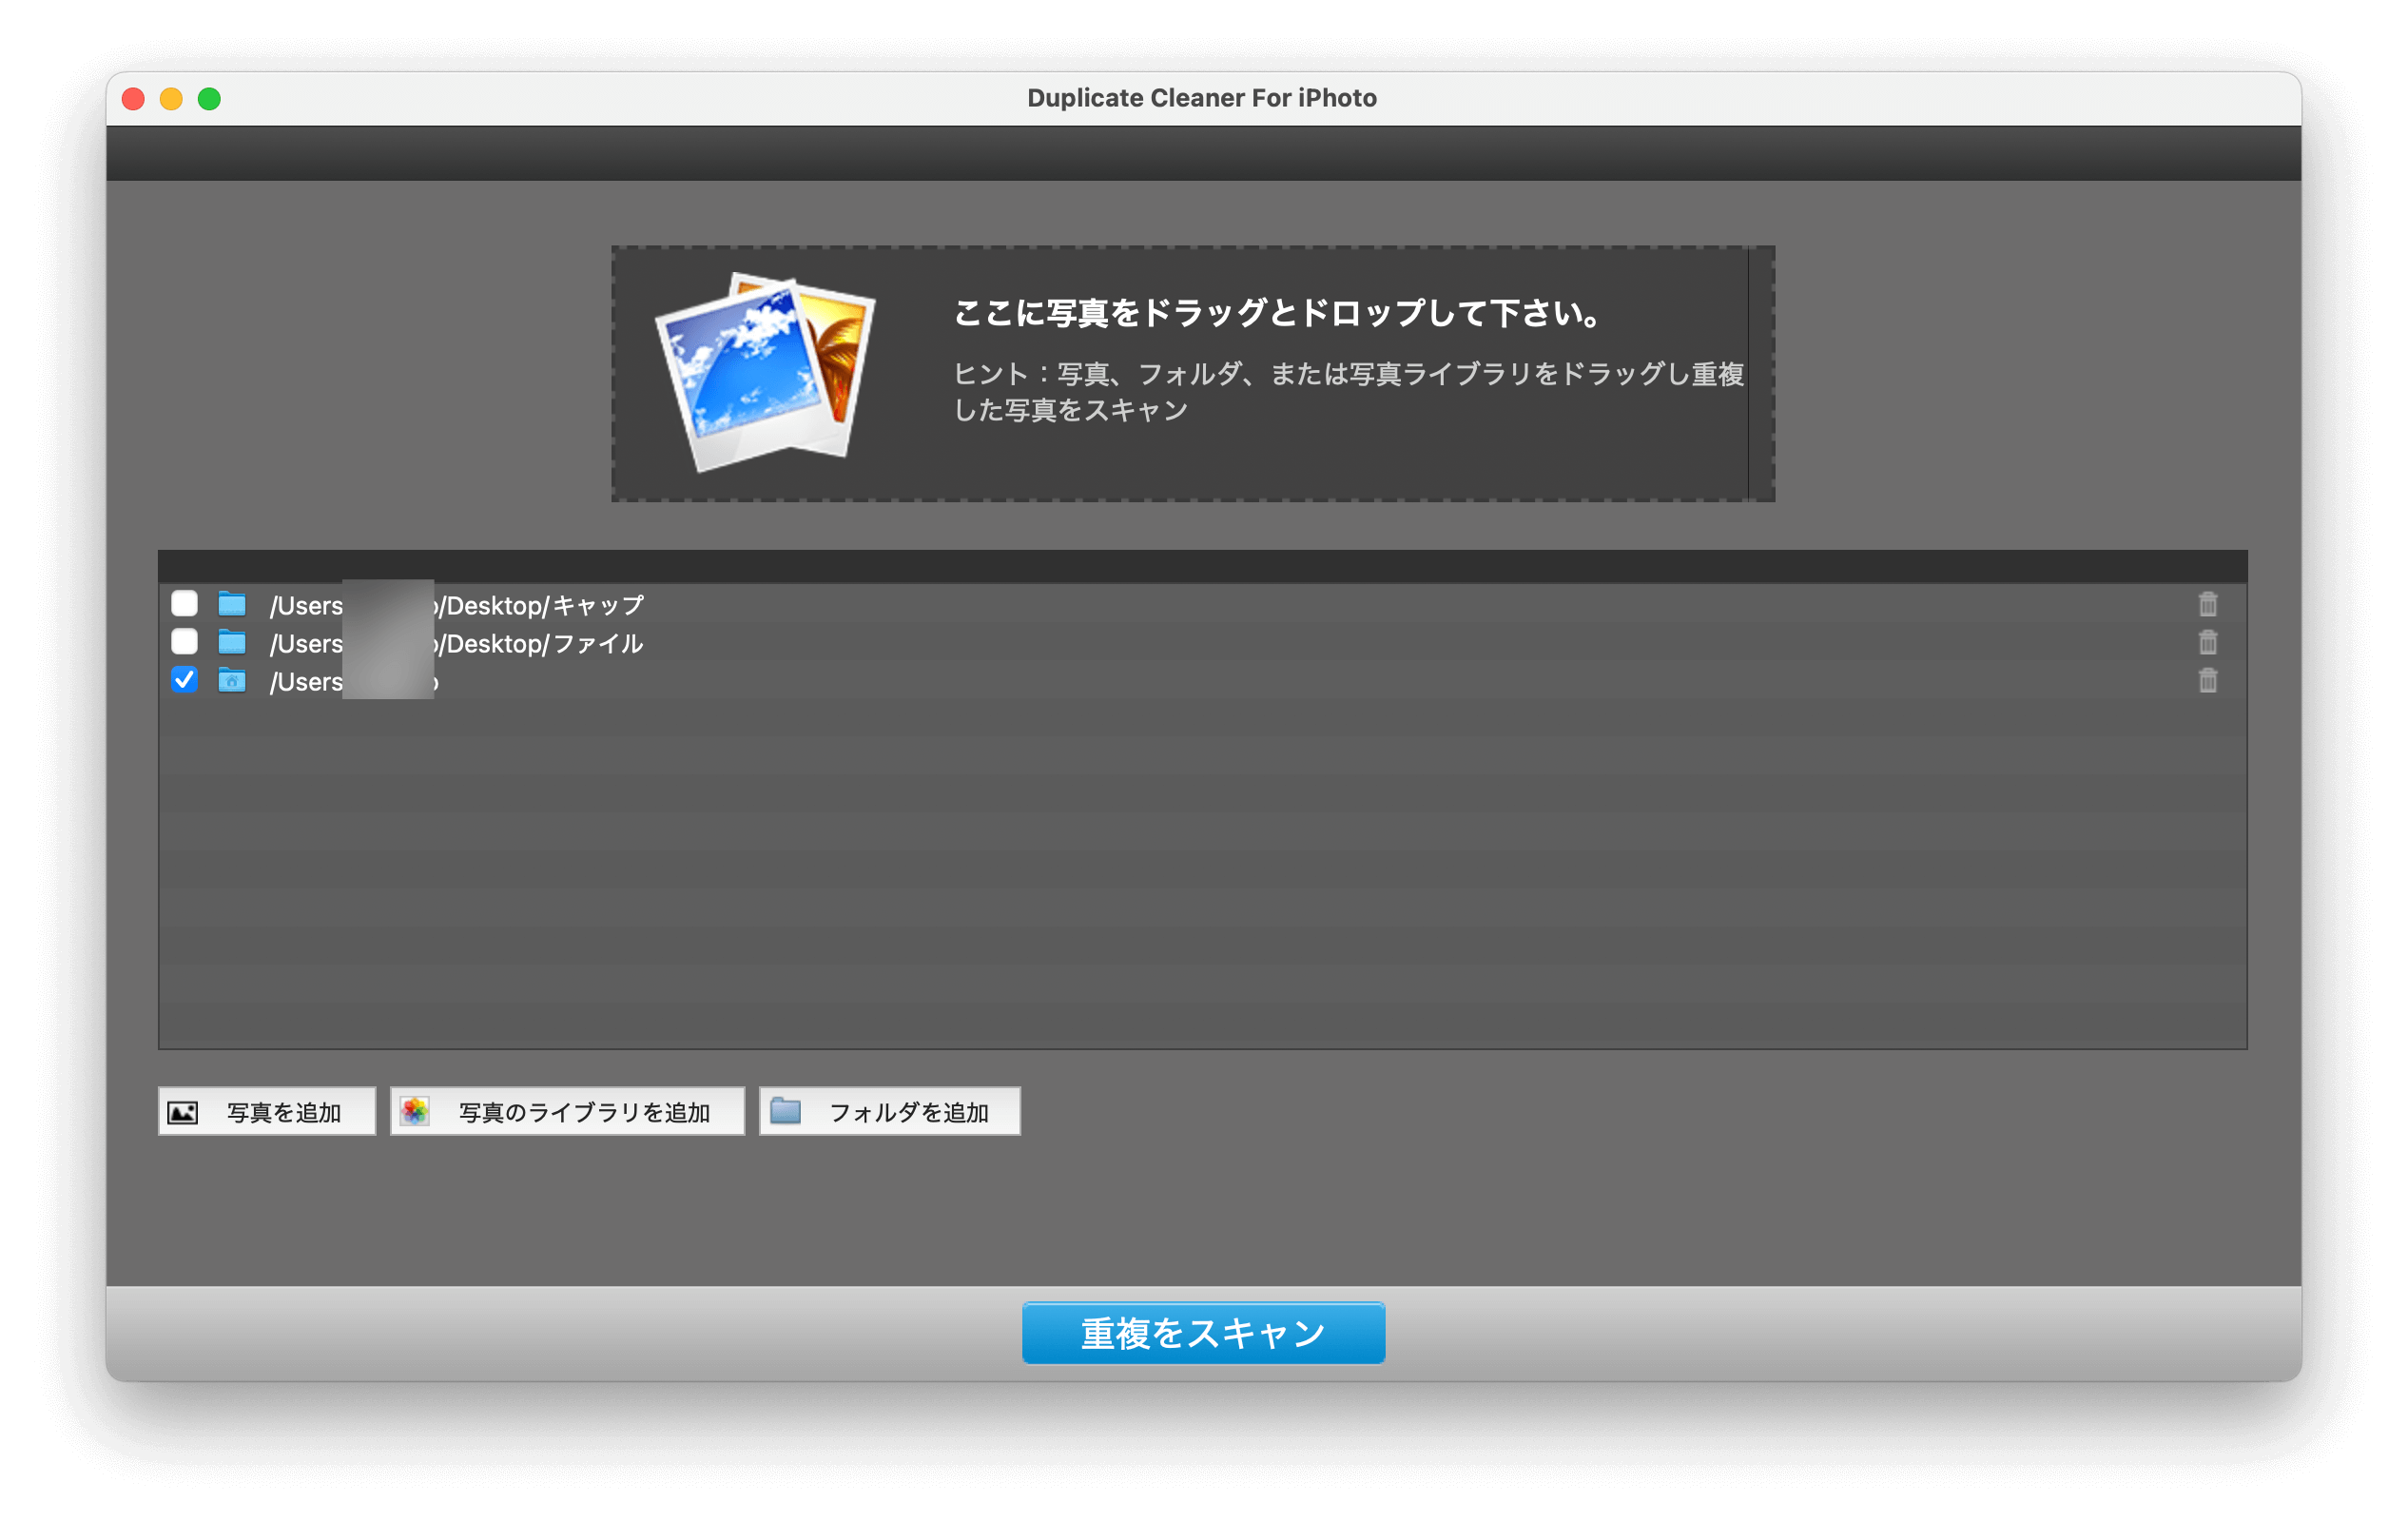Minimize the window with yellow button
This screenshot has height=1522, width=2408.
pos(171,98)
